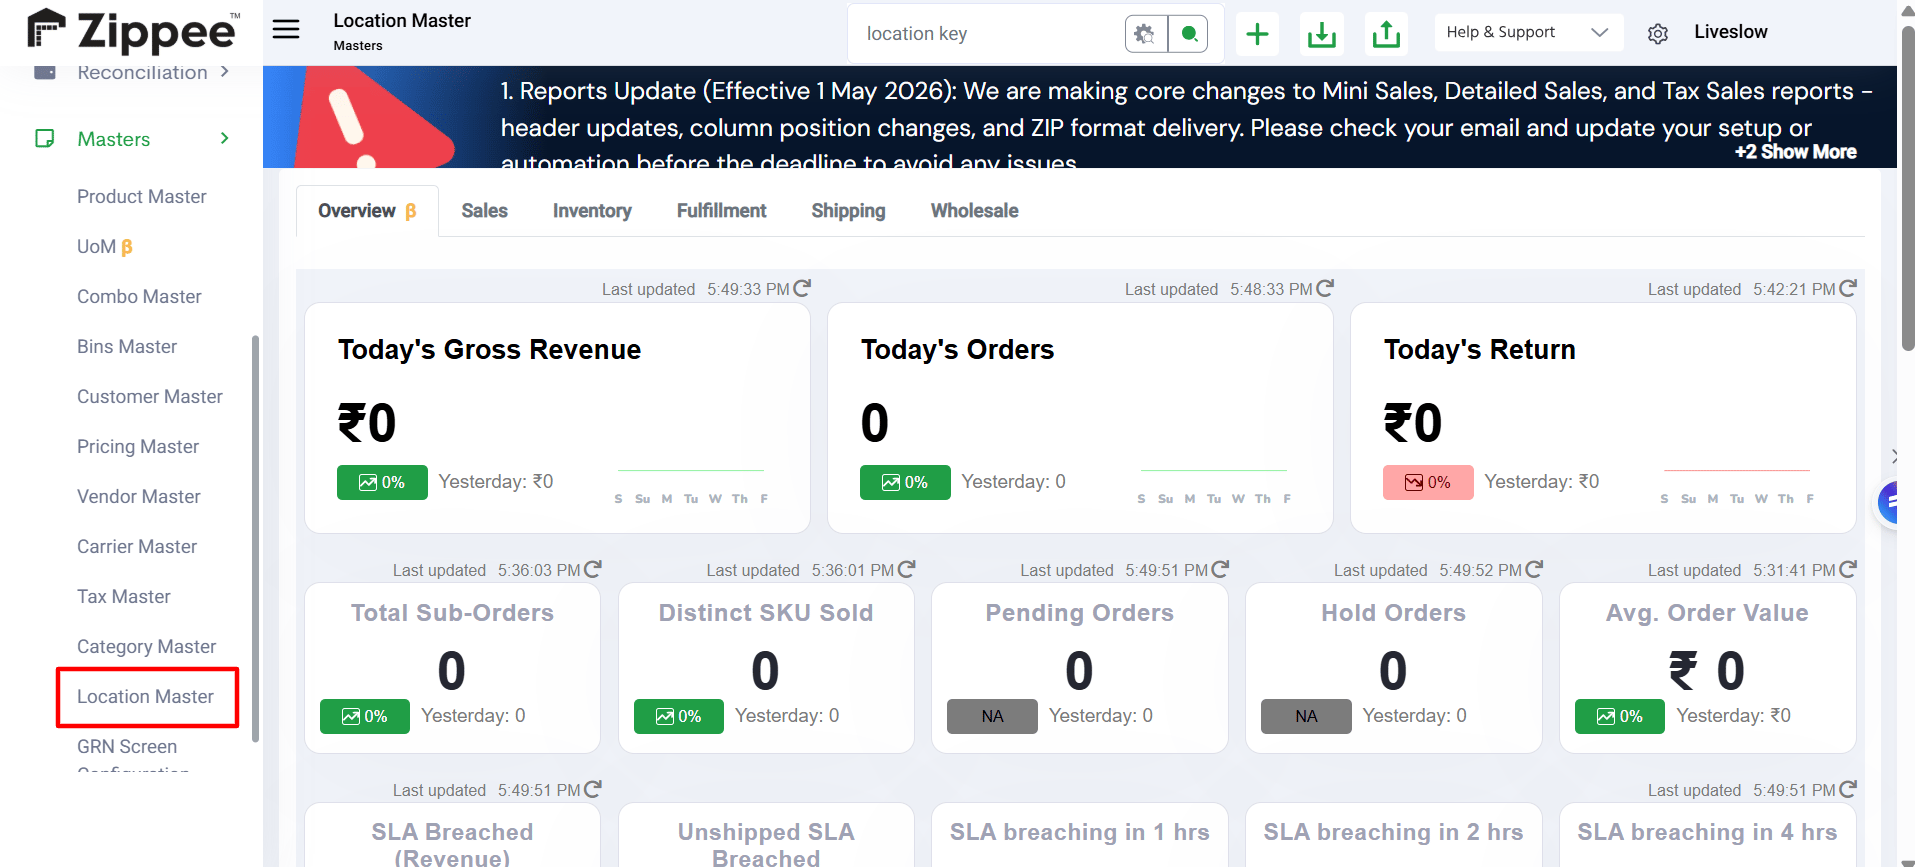Click the Masters sidebar icon
This screenshot has height=867, width=1915.
[x=45, y=138]
